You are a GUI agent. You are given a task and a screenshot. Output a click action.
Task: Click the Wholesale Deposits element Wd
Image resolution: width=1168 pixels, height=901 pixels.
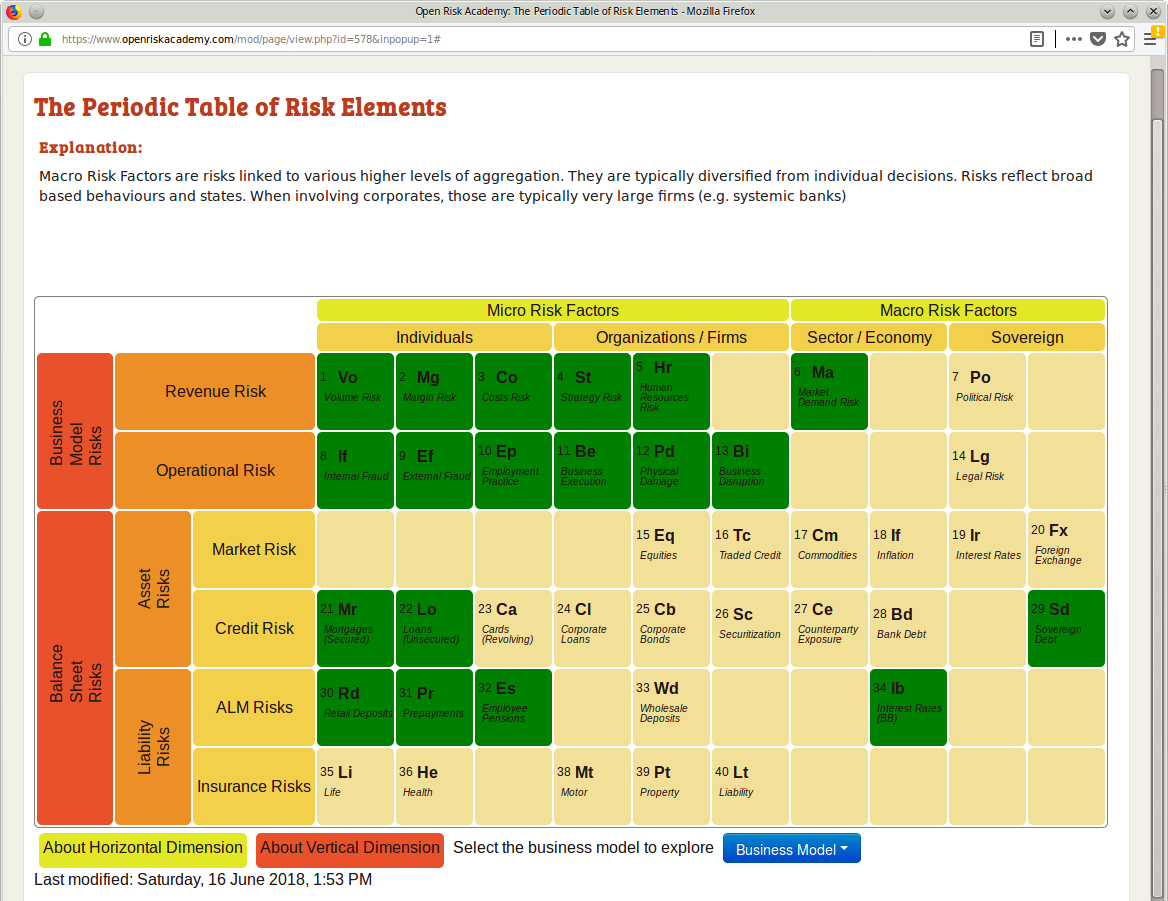pyautogui.click(x=671, y=707)
